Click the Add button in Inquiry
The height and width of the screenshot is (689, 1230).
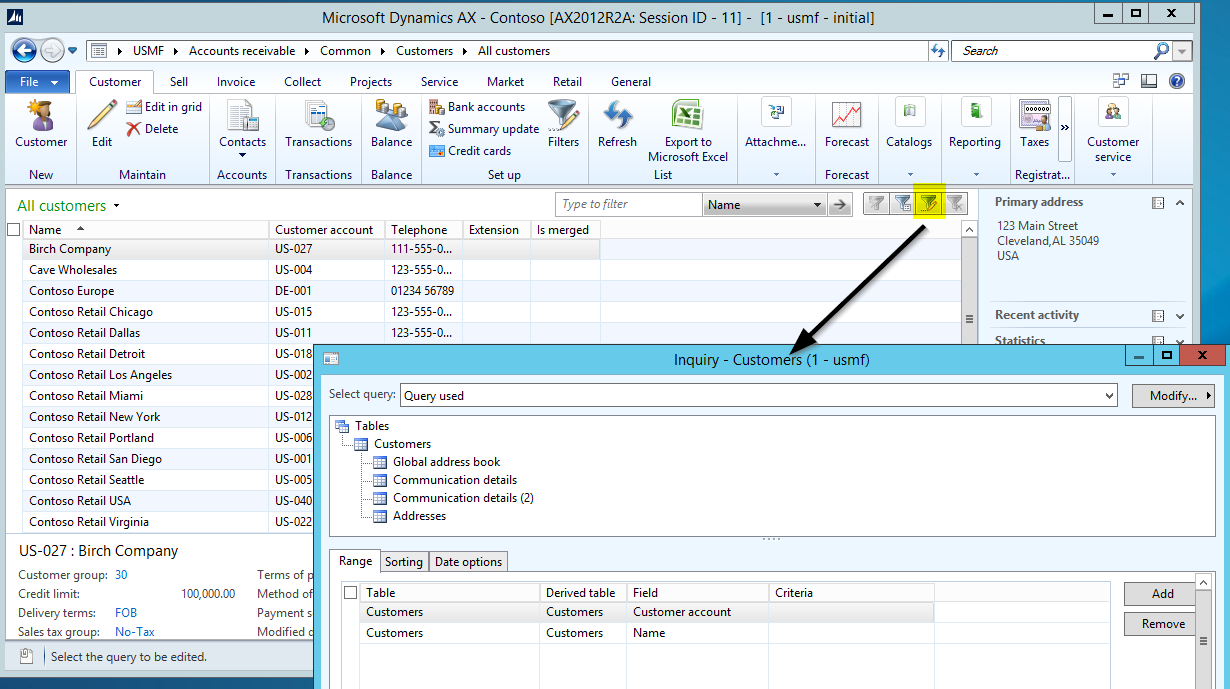click(x=1162, y=594)
